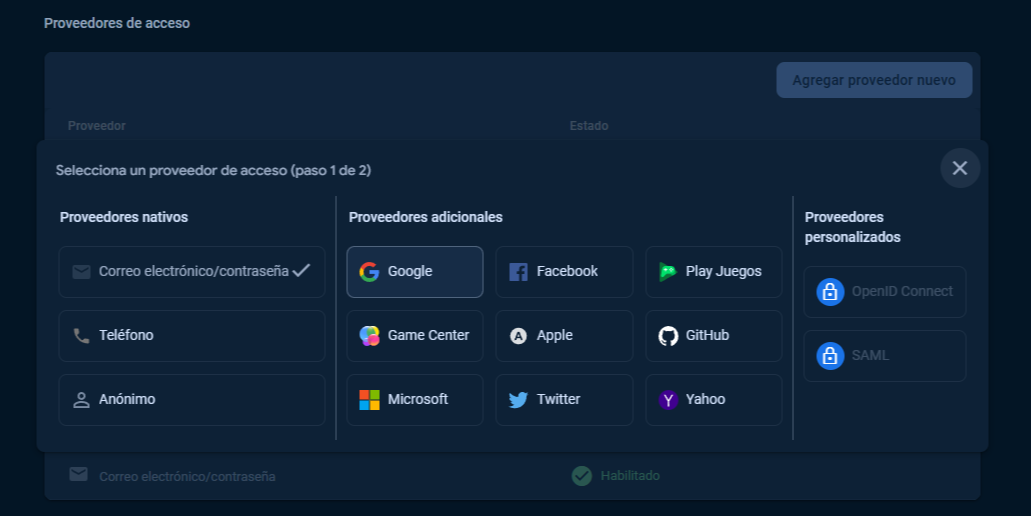1031x516 pixels.
Task: Select the Play Juegos provider
Action: (x=714, y=272)
